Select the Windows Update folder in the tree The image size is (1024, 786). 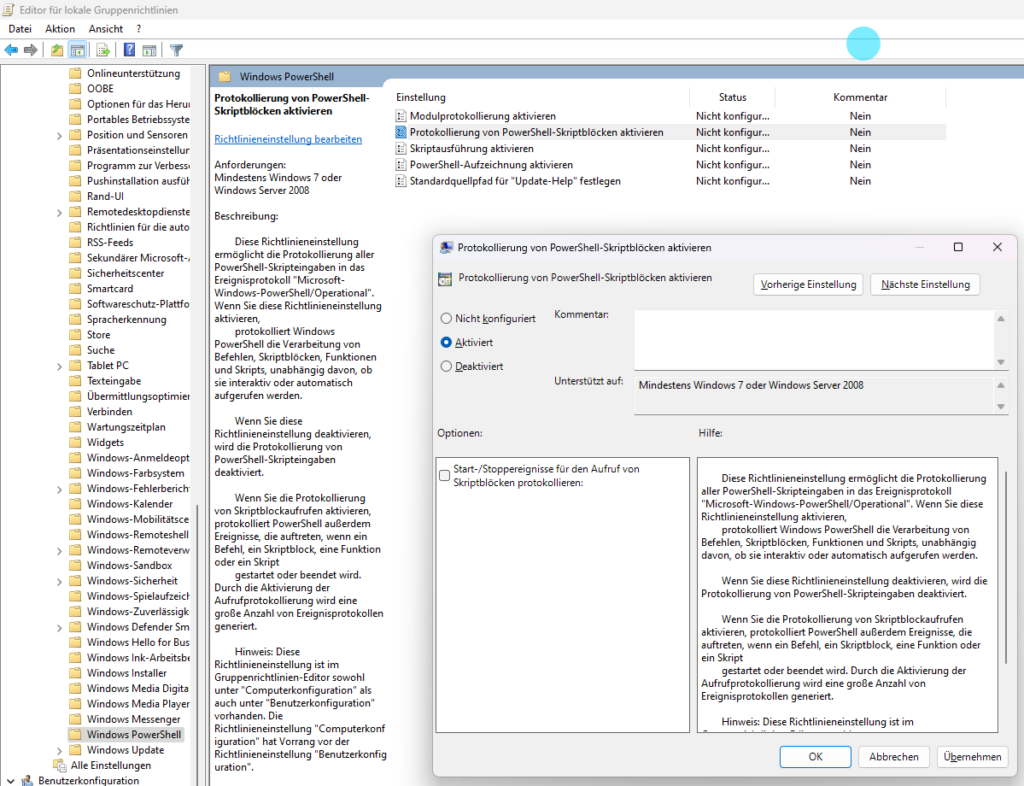click(x=125, y=750)
